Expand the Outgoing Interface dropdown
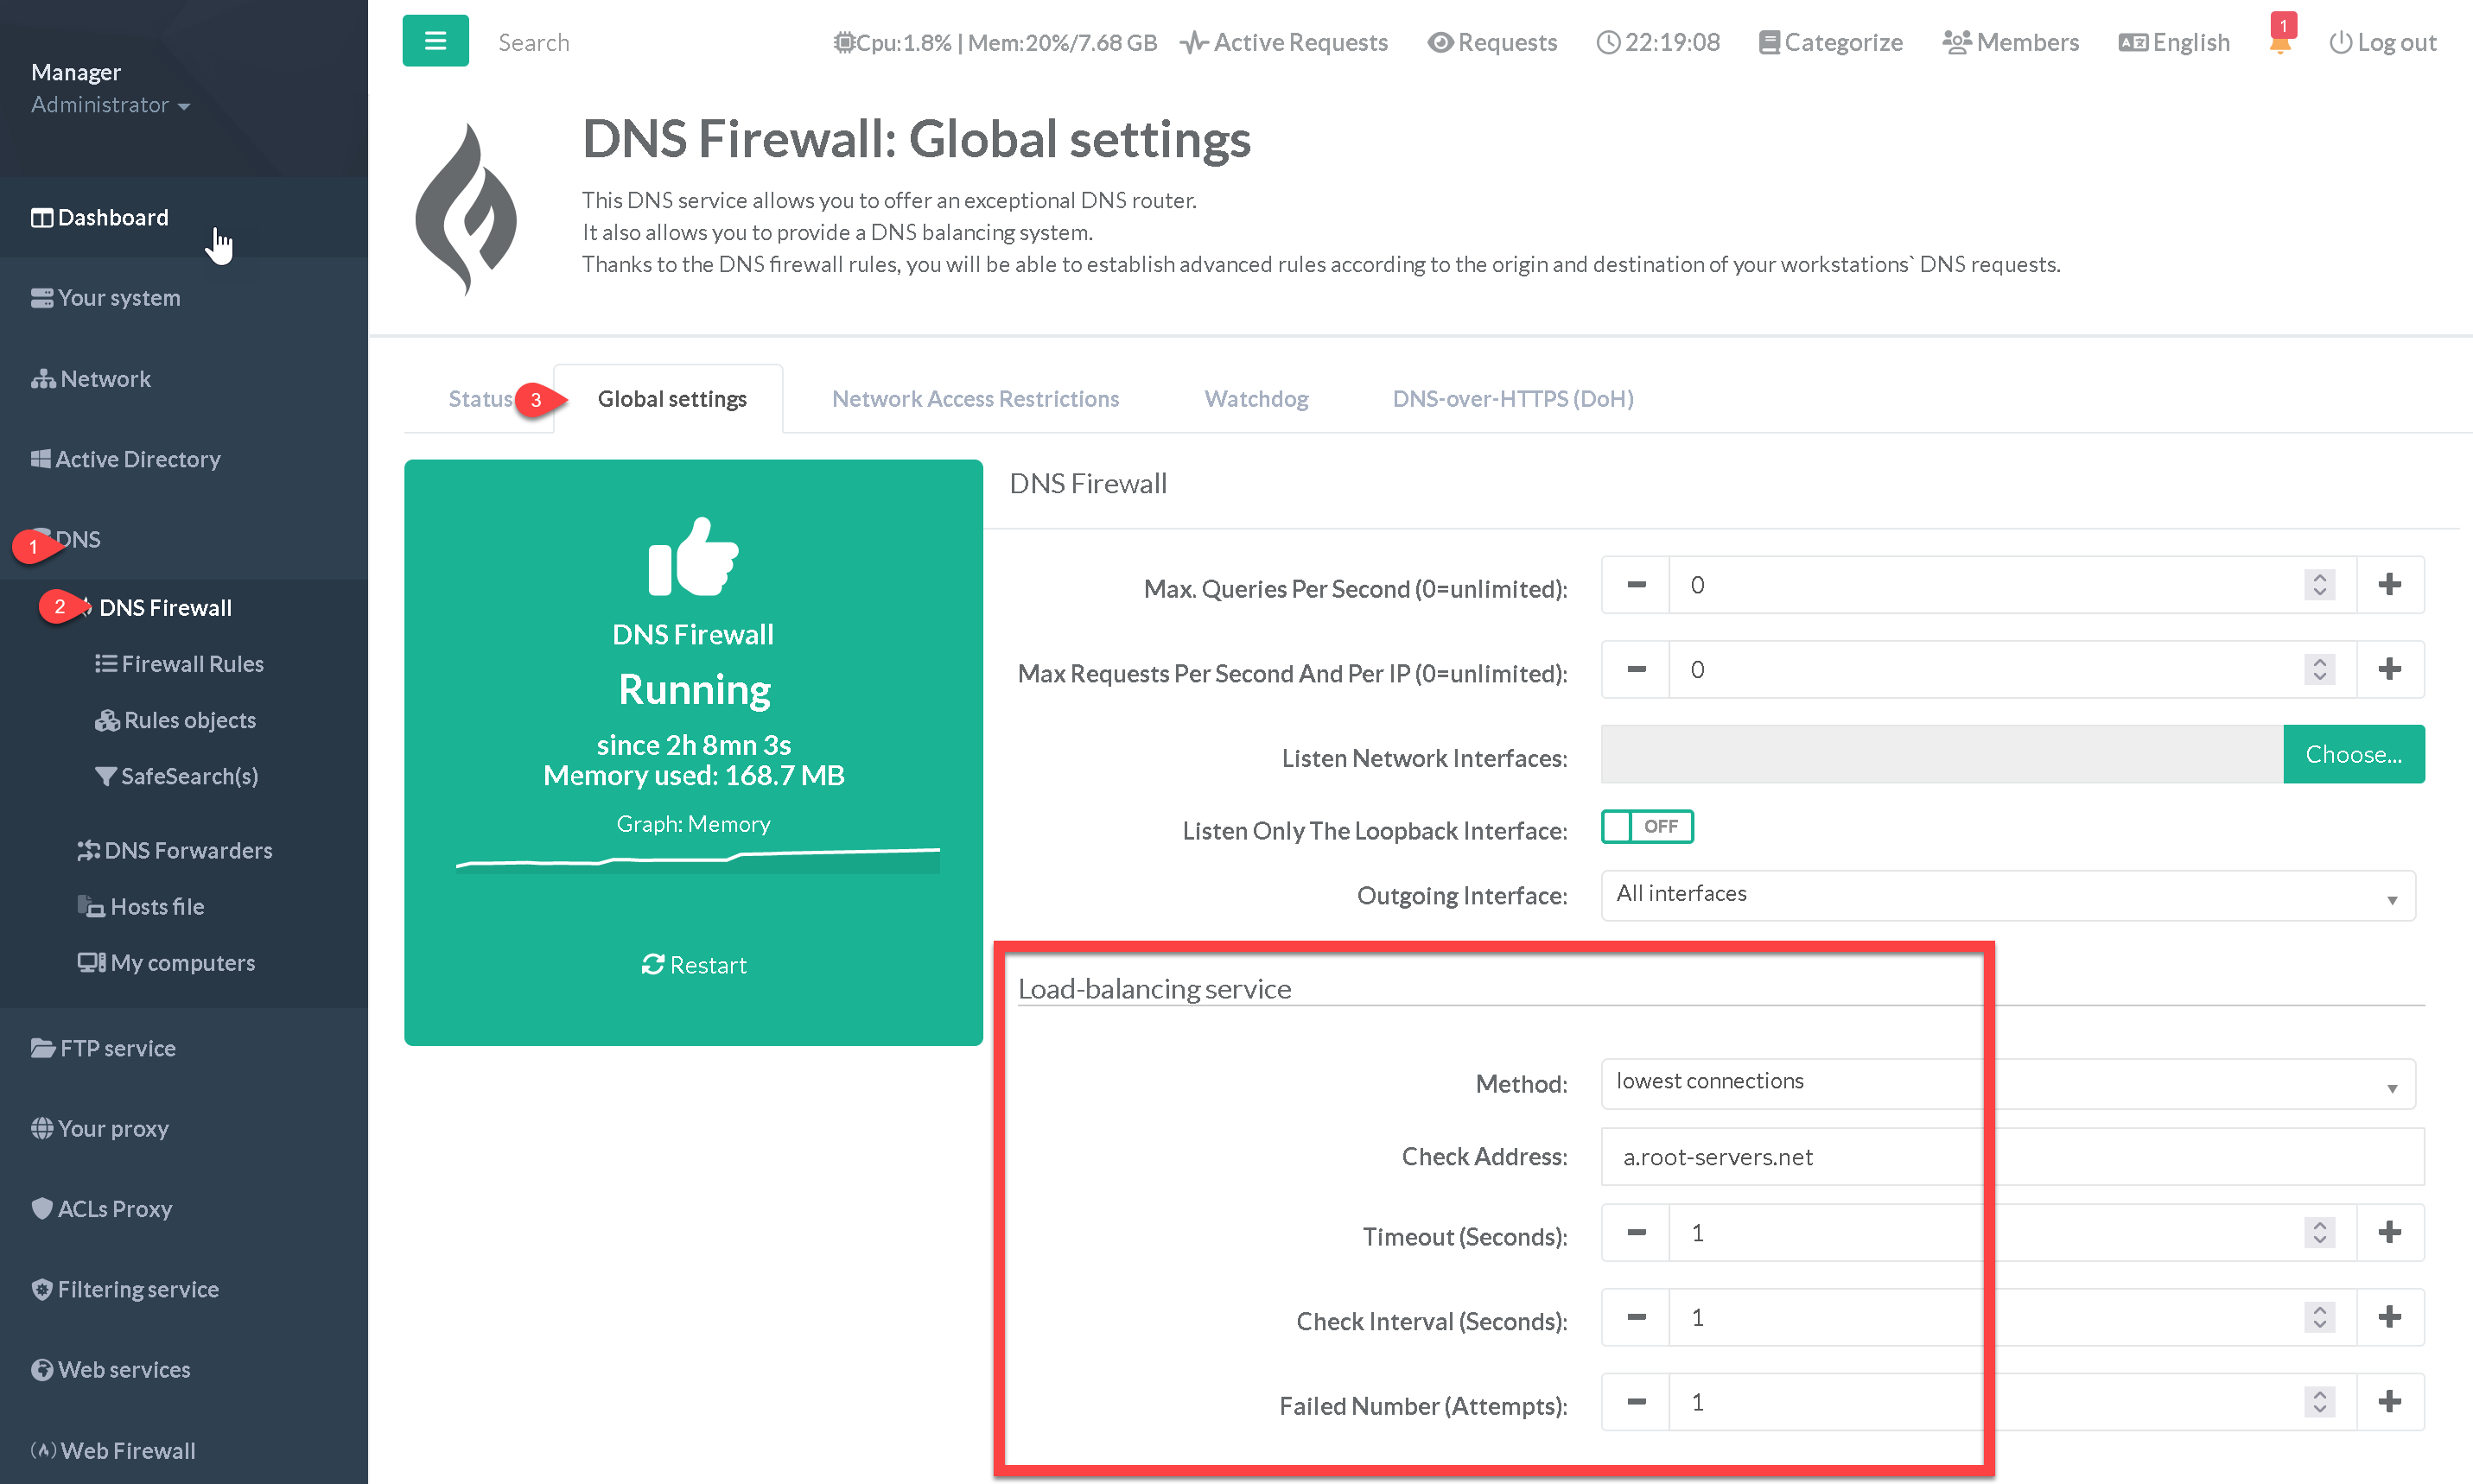Screen dimensions: 2473x1484 [x=2007, y=895]
